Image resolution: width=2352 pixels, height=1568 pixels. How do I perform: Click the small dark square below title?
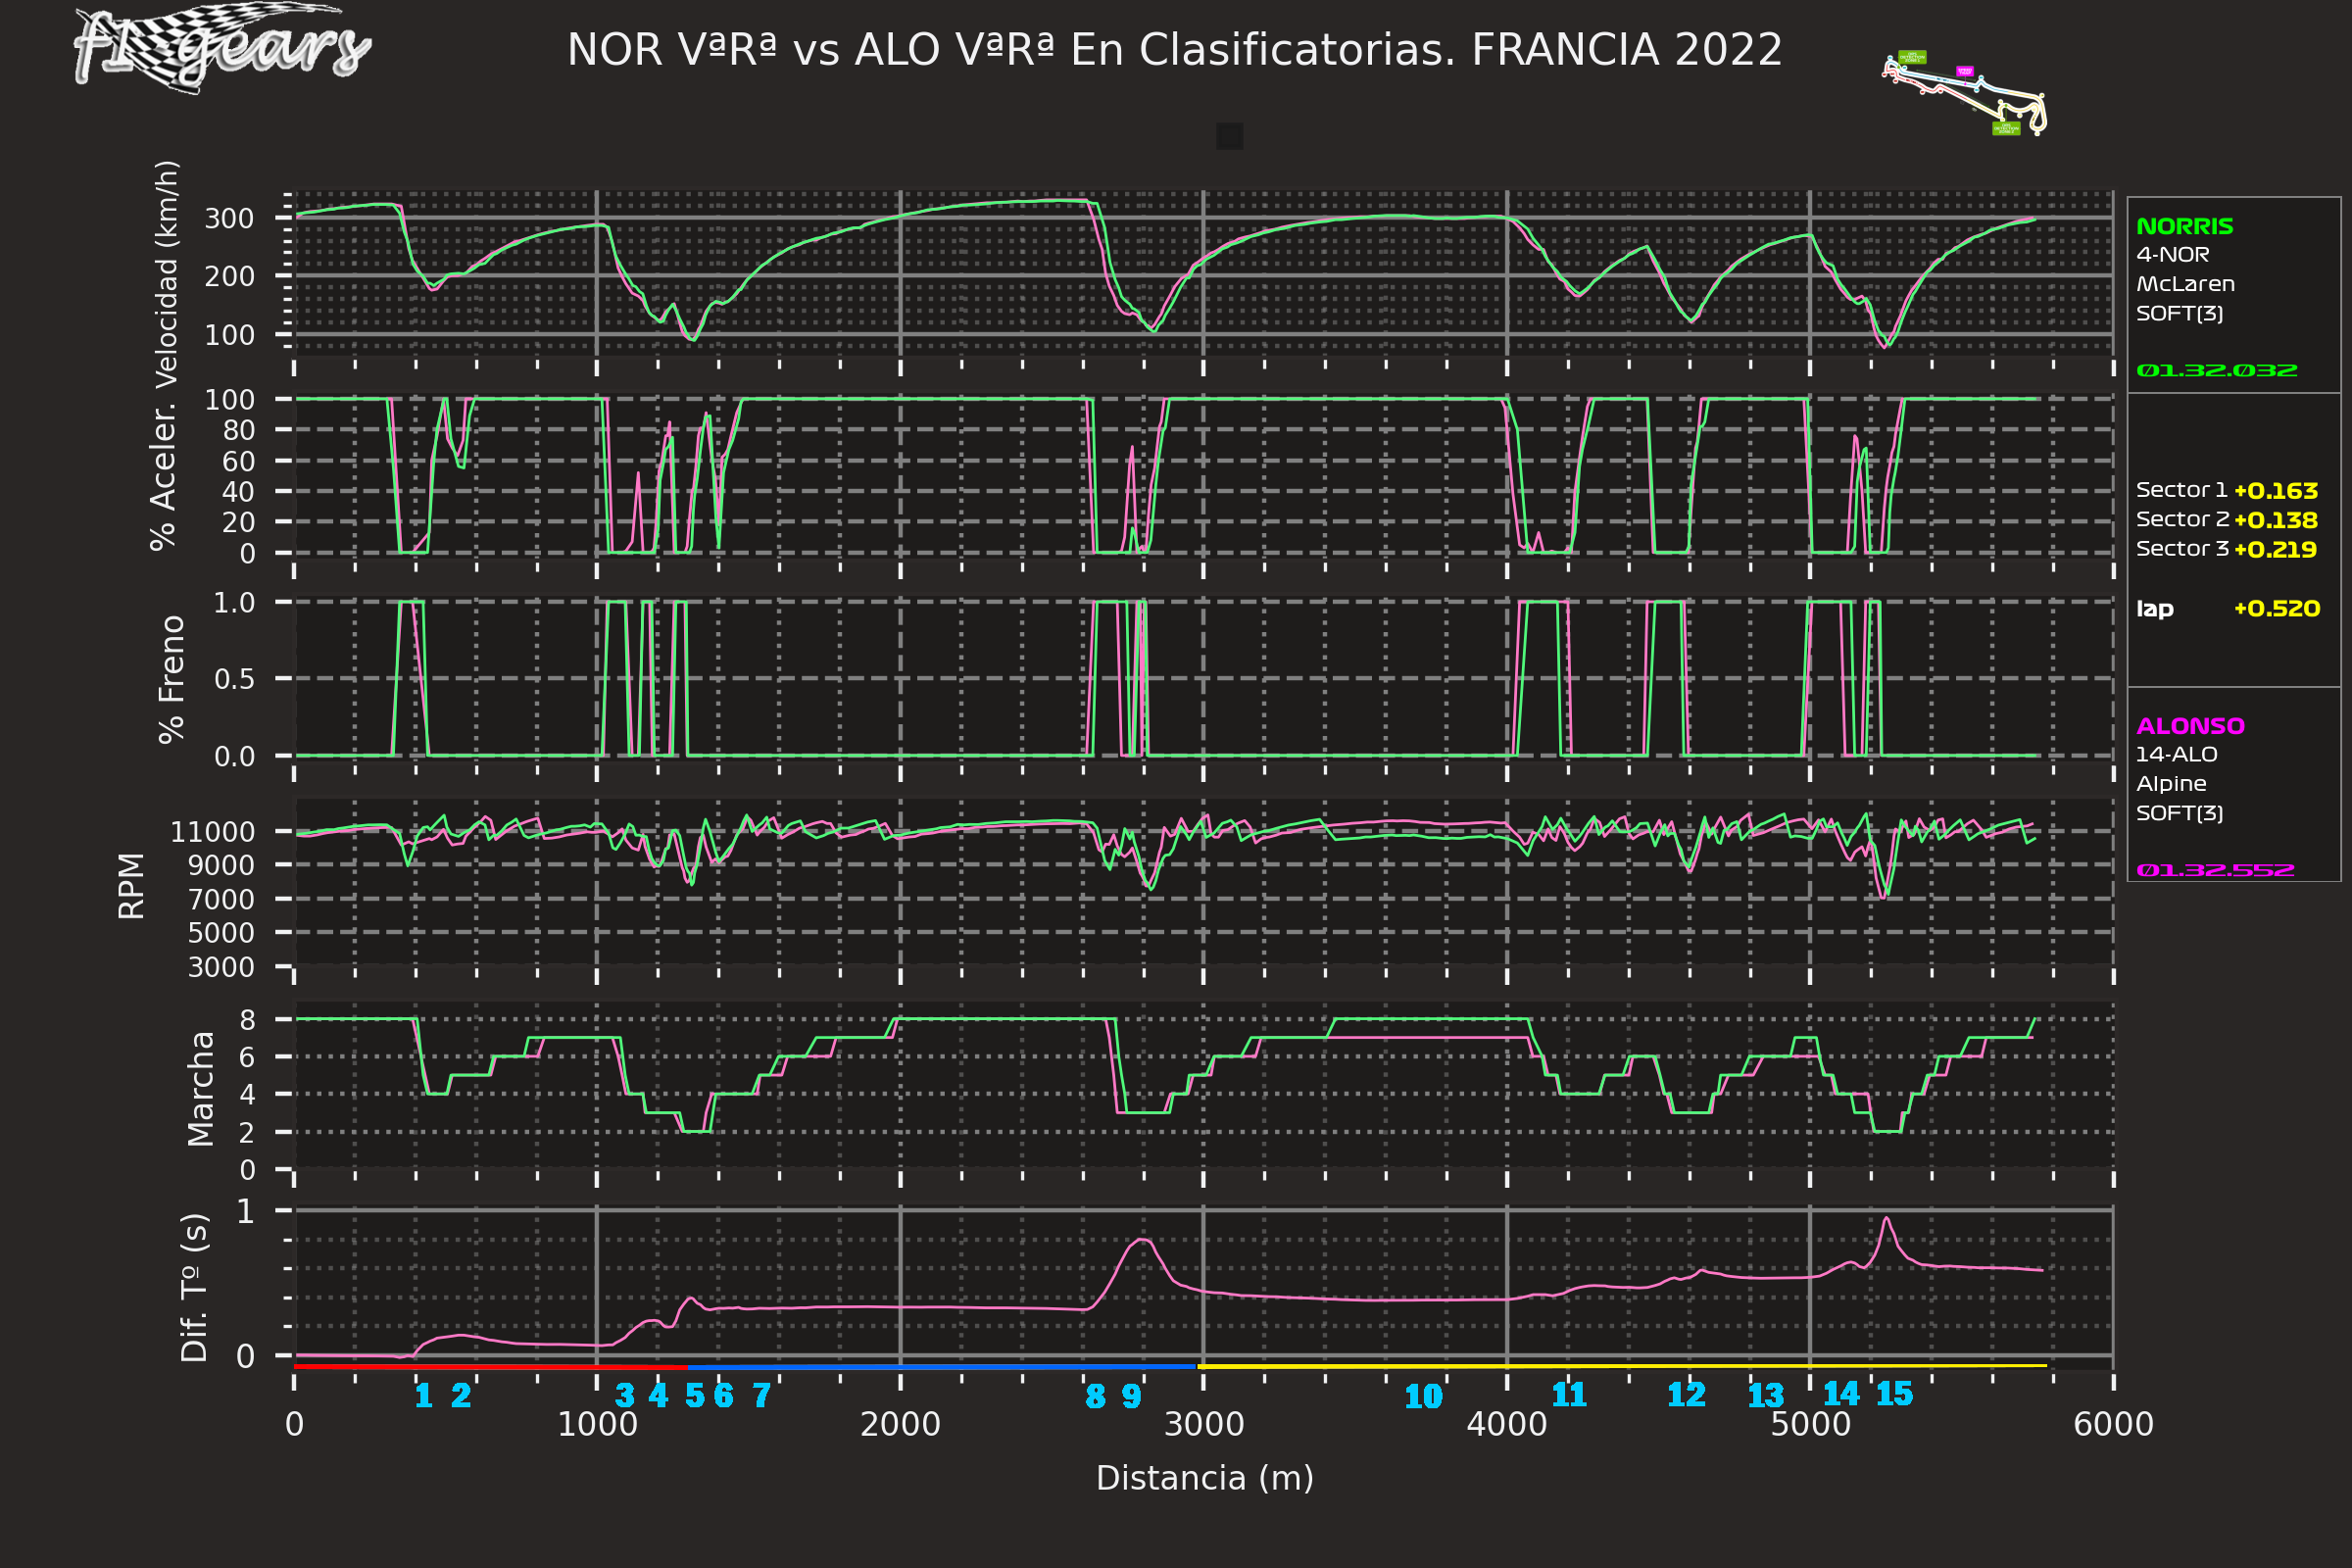click(x=1229, y=136)
